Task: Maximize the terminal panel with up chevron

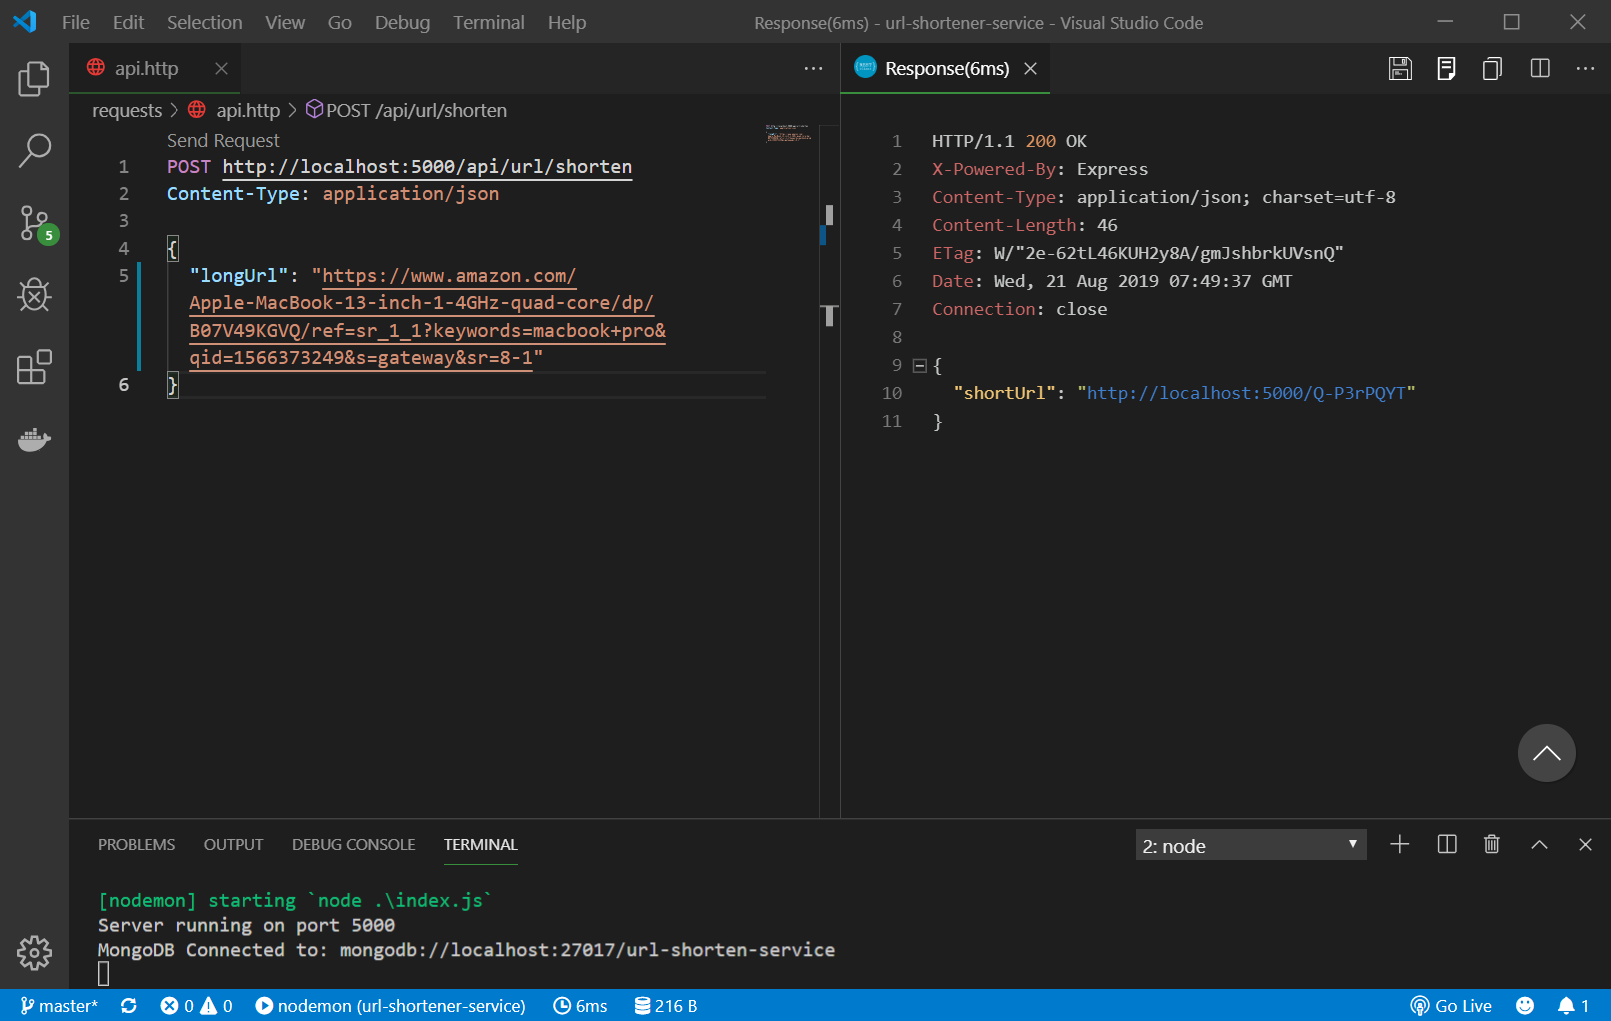Action: (1539, 845)
